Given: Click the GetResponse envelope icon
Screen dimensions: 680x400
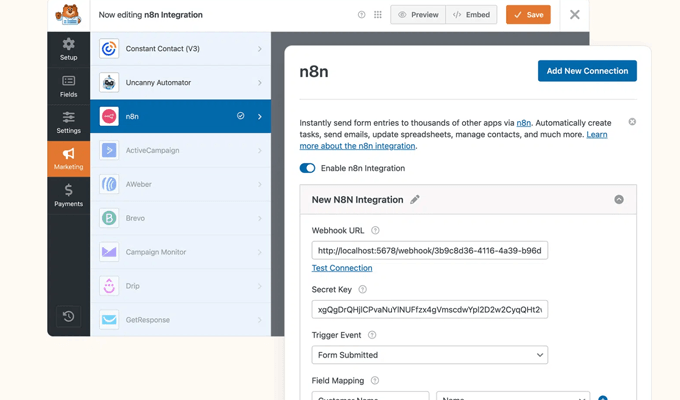Looking at the screenshot, I should [x=109, y=320].
